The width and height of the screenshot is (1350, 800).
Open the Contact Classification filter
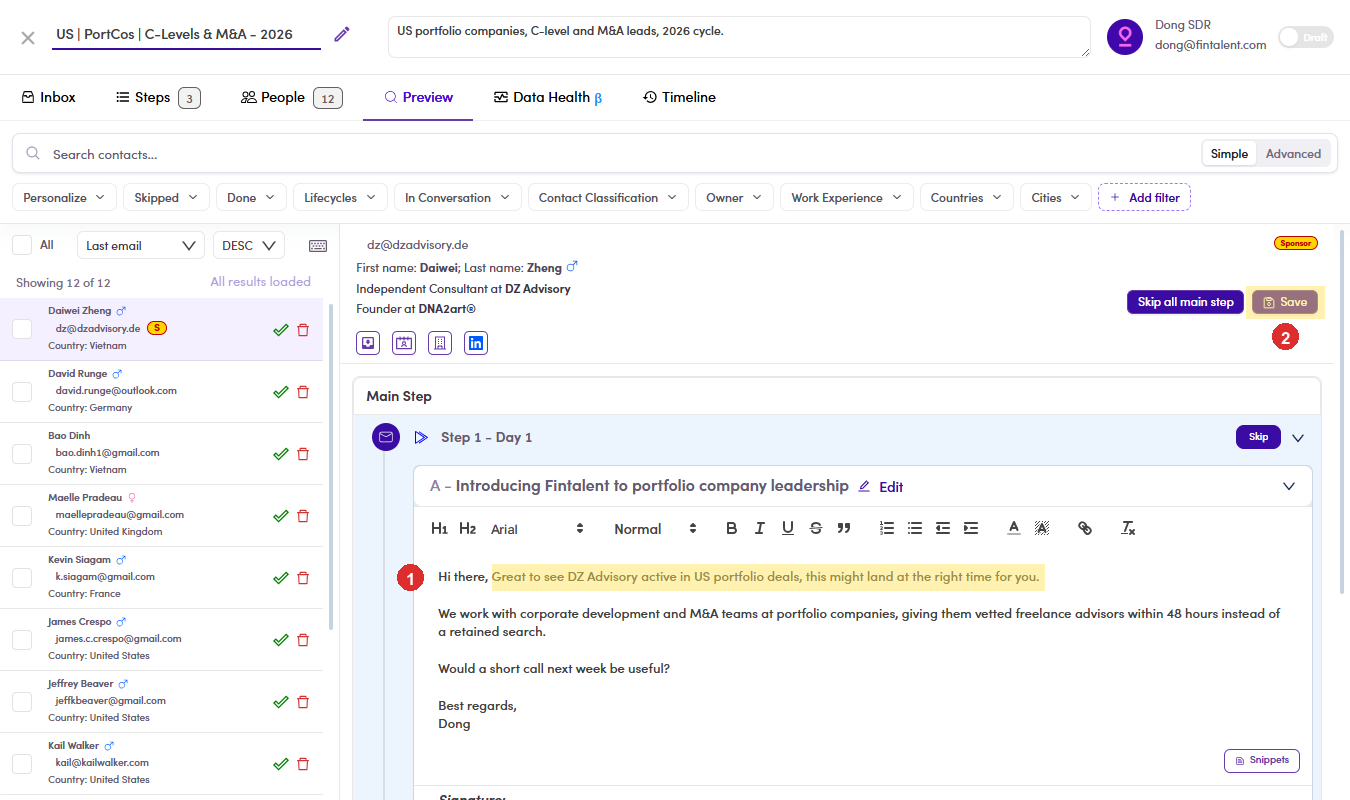pyautogui.click(x=608, y=197)
